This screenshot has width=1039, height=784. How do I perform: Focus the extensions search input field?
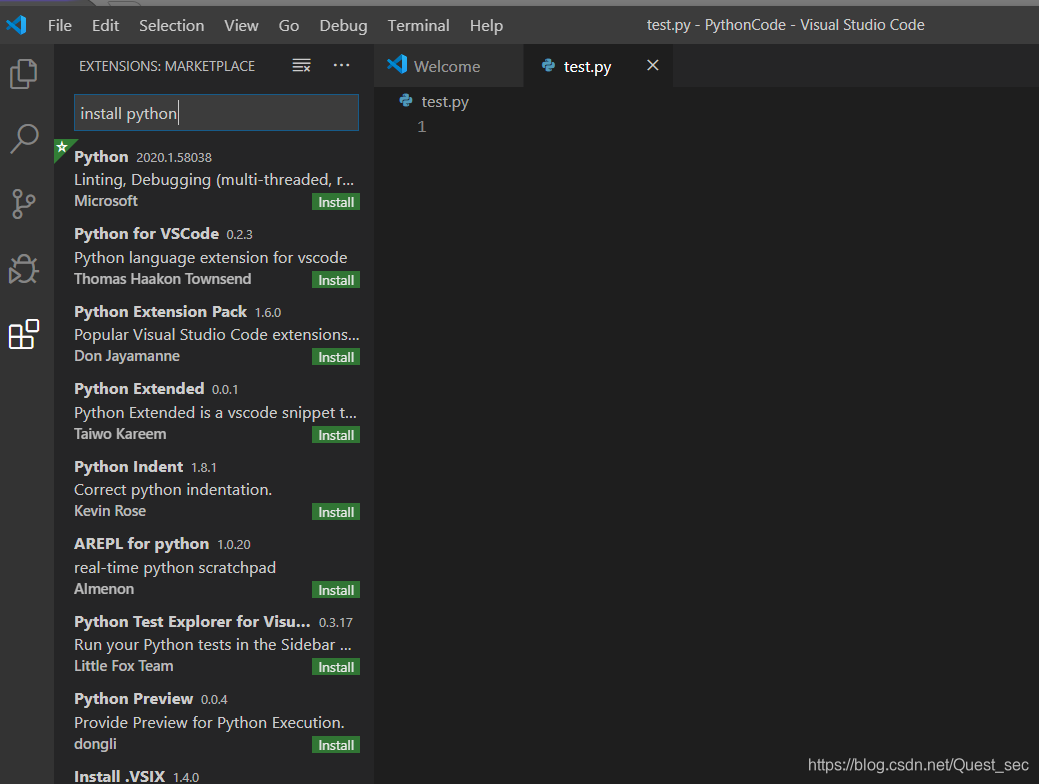tap(216, 113)
